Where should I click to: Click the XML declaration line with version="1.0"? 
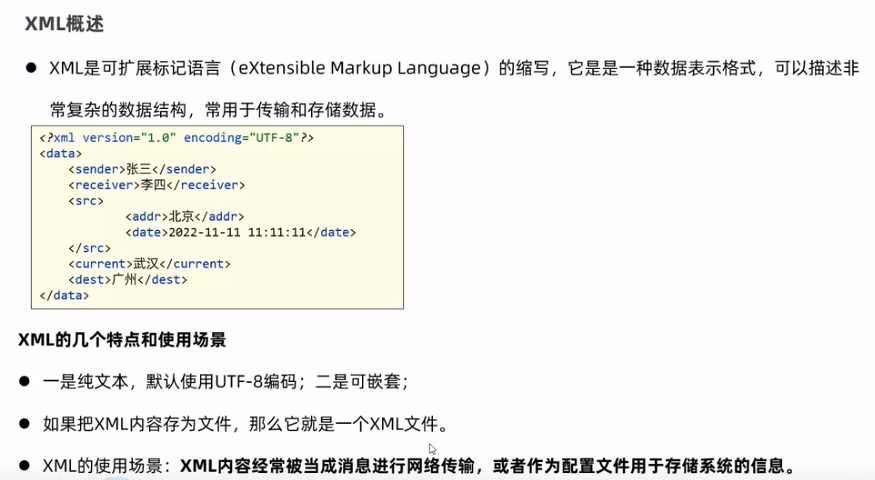[177, 137]
